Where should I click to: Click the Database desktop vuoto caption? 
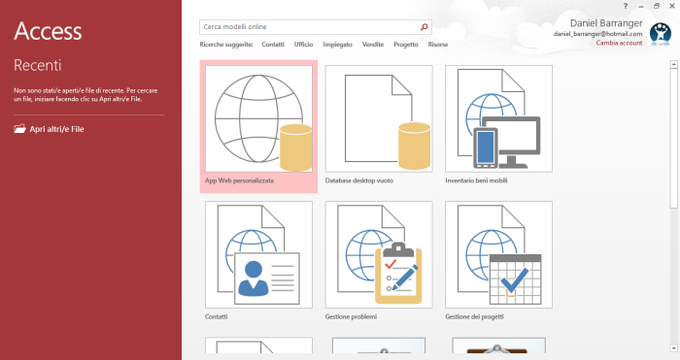click(x=359, y=180)
